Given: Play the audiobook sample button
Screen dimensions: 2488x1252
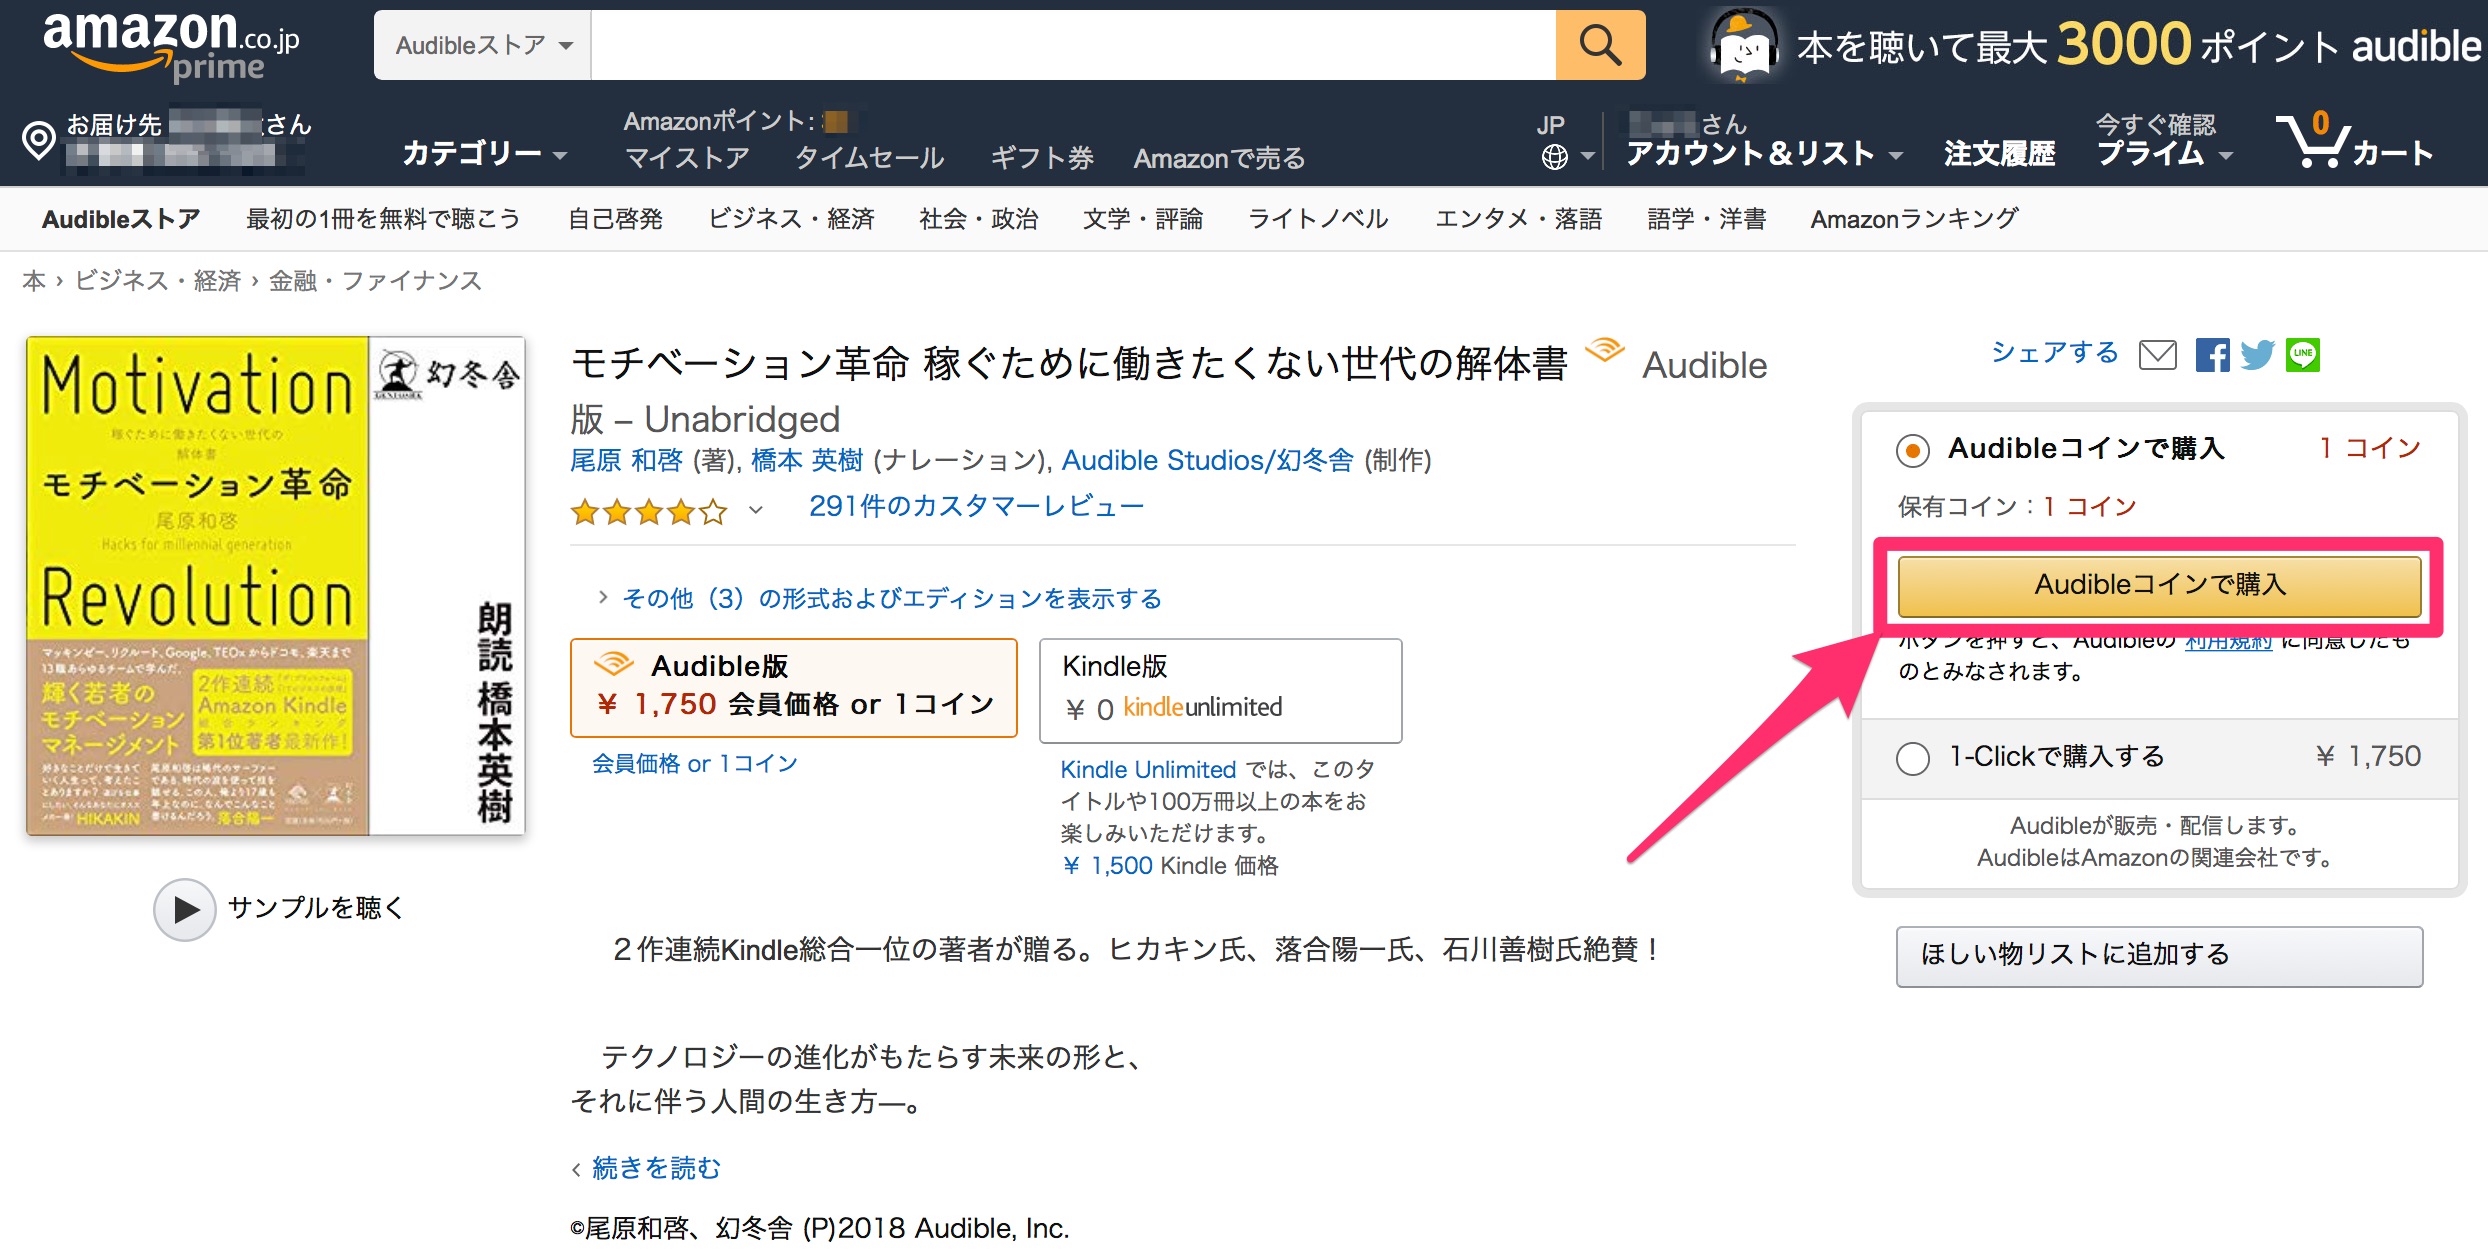Looking at the screenshot, I should pyautogui.click(x=184, y=909).
